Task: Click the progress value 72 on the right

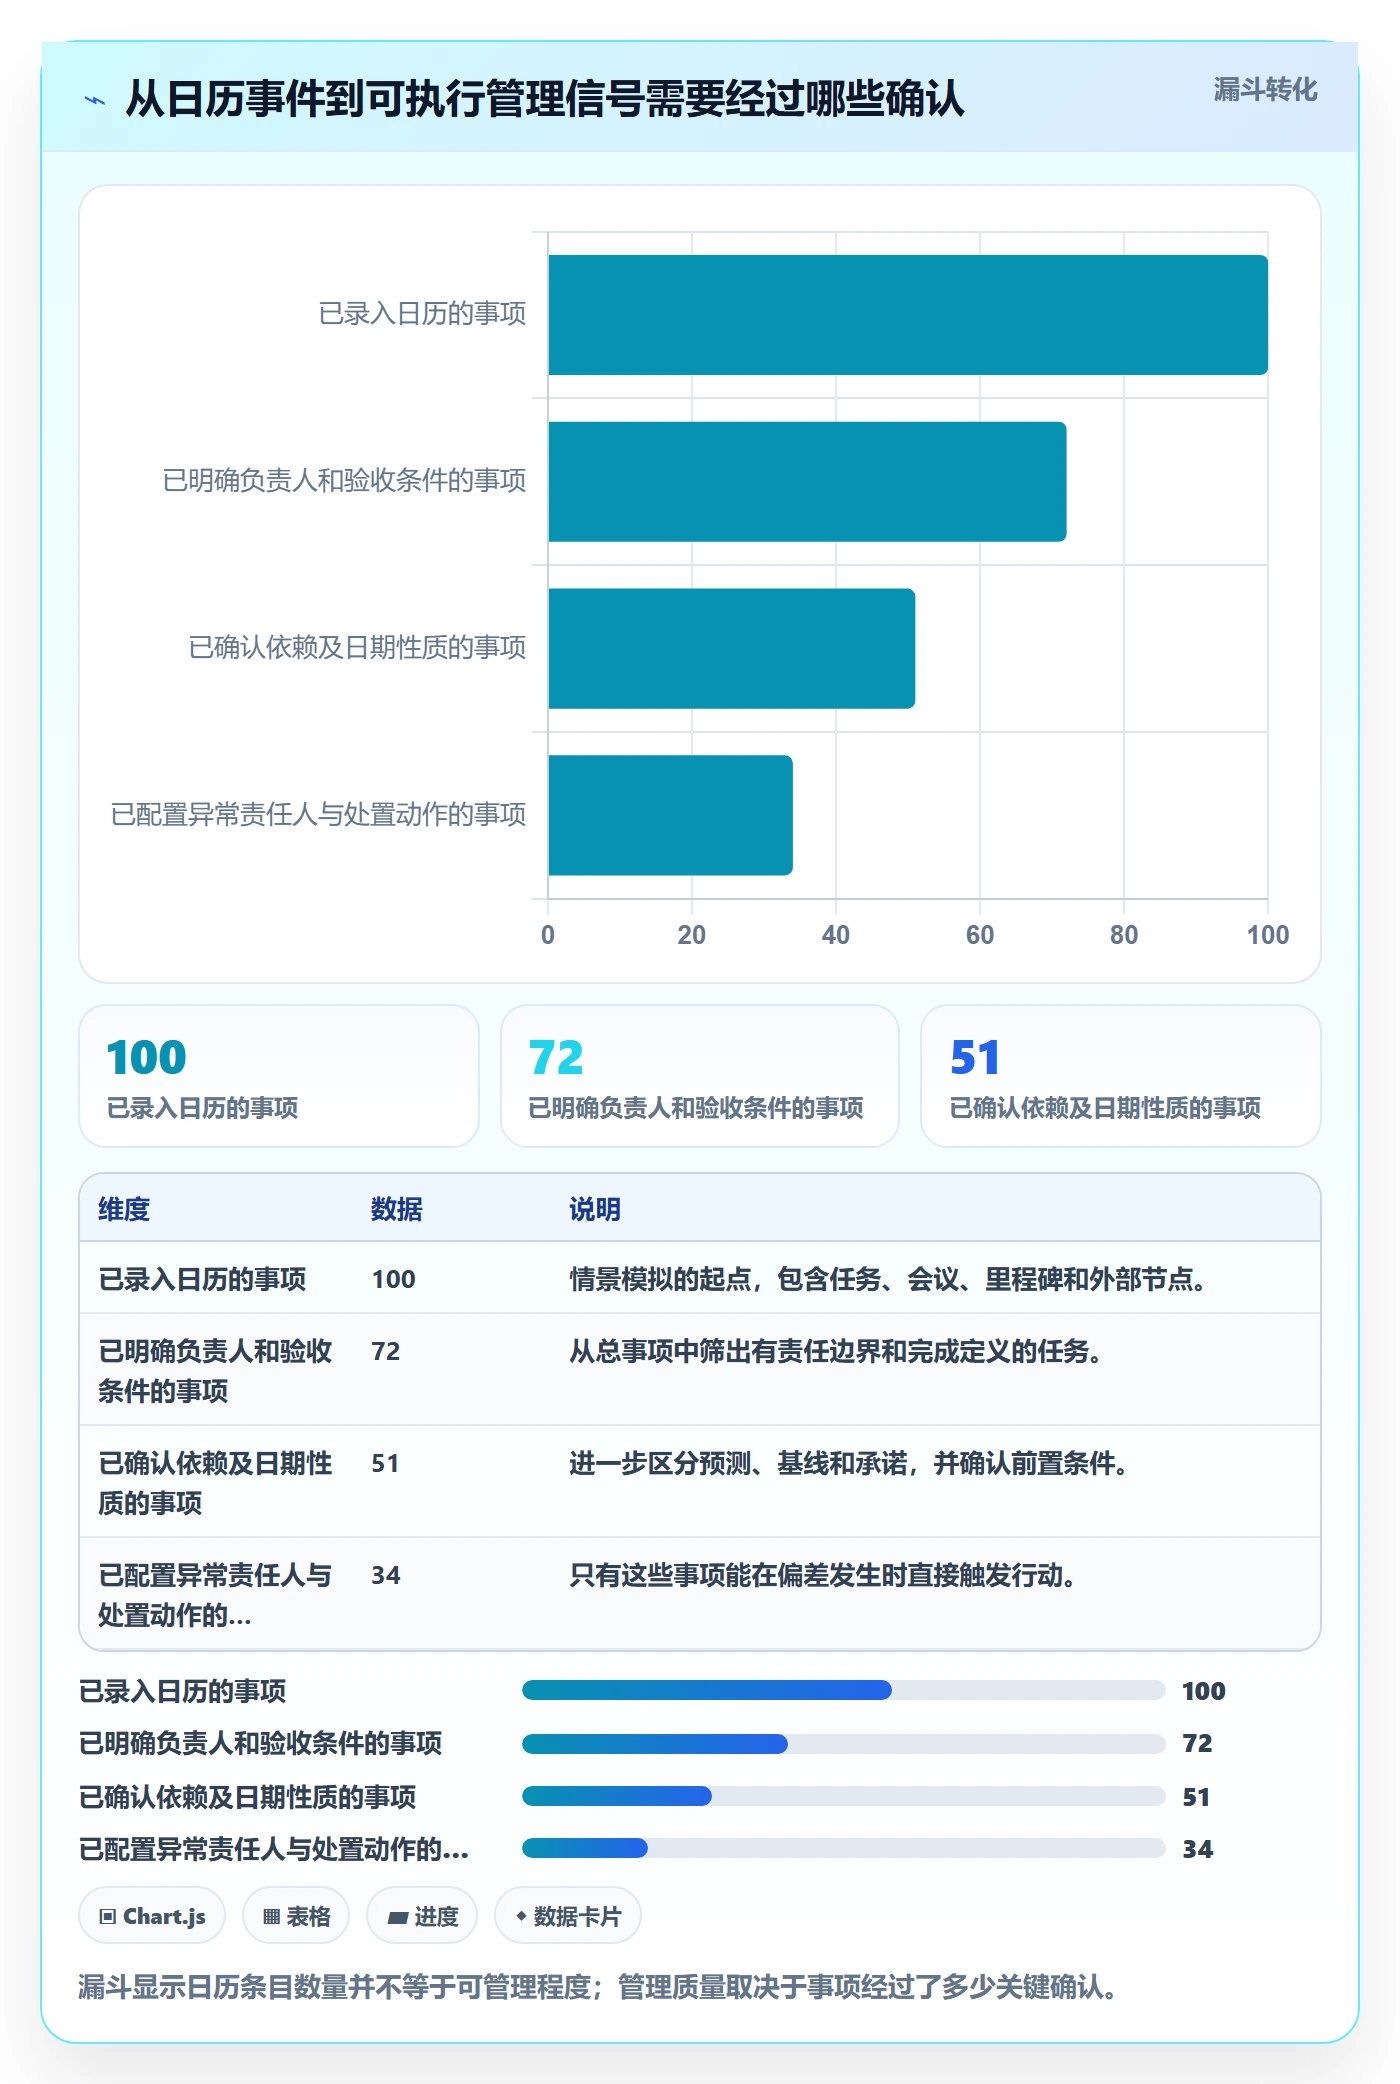Action: [x=1197, y=1743]
